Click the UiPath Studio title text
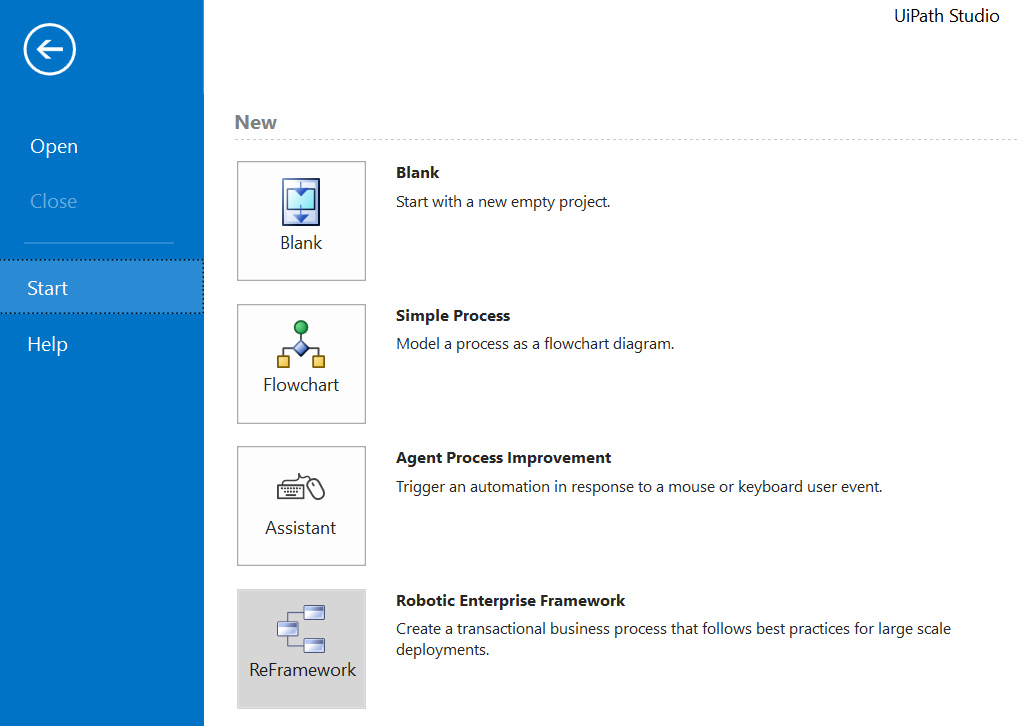Image resolution: width=1028 pixels, height=726 pixels. [x=947, y=16]
